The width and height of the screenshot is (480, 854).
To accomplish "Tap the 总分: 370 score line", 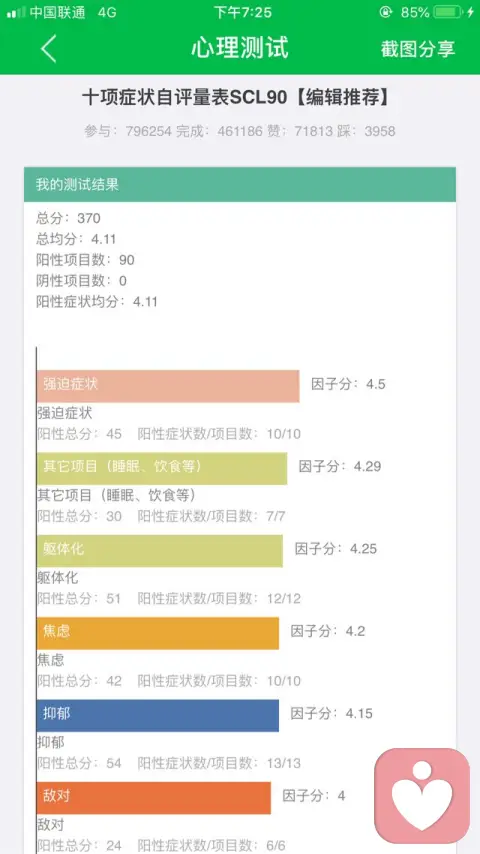I will point(68,218).
